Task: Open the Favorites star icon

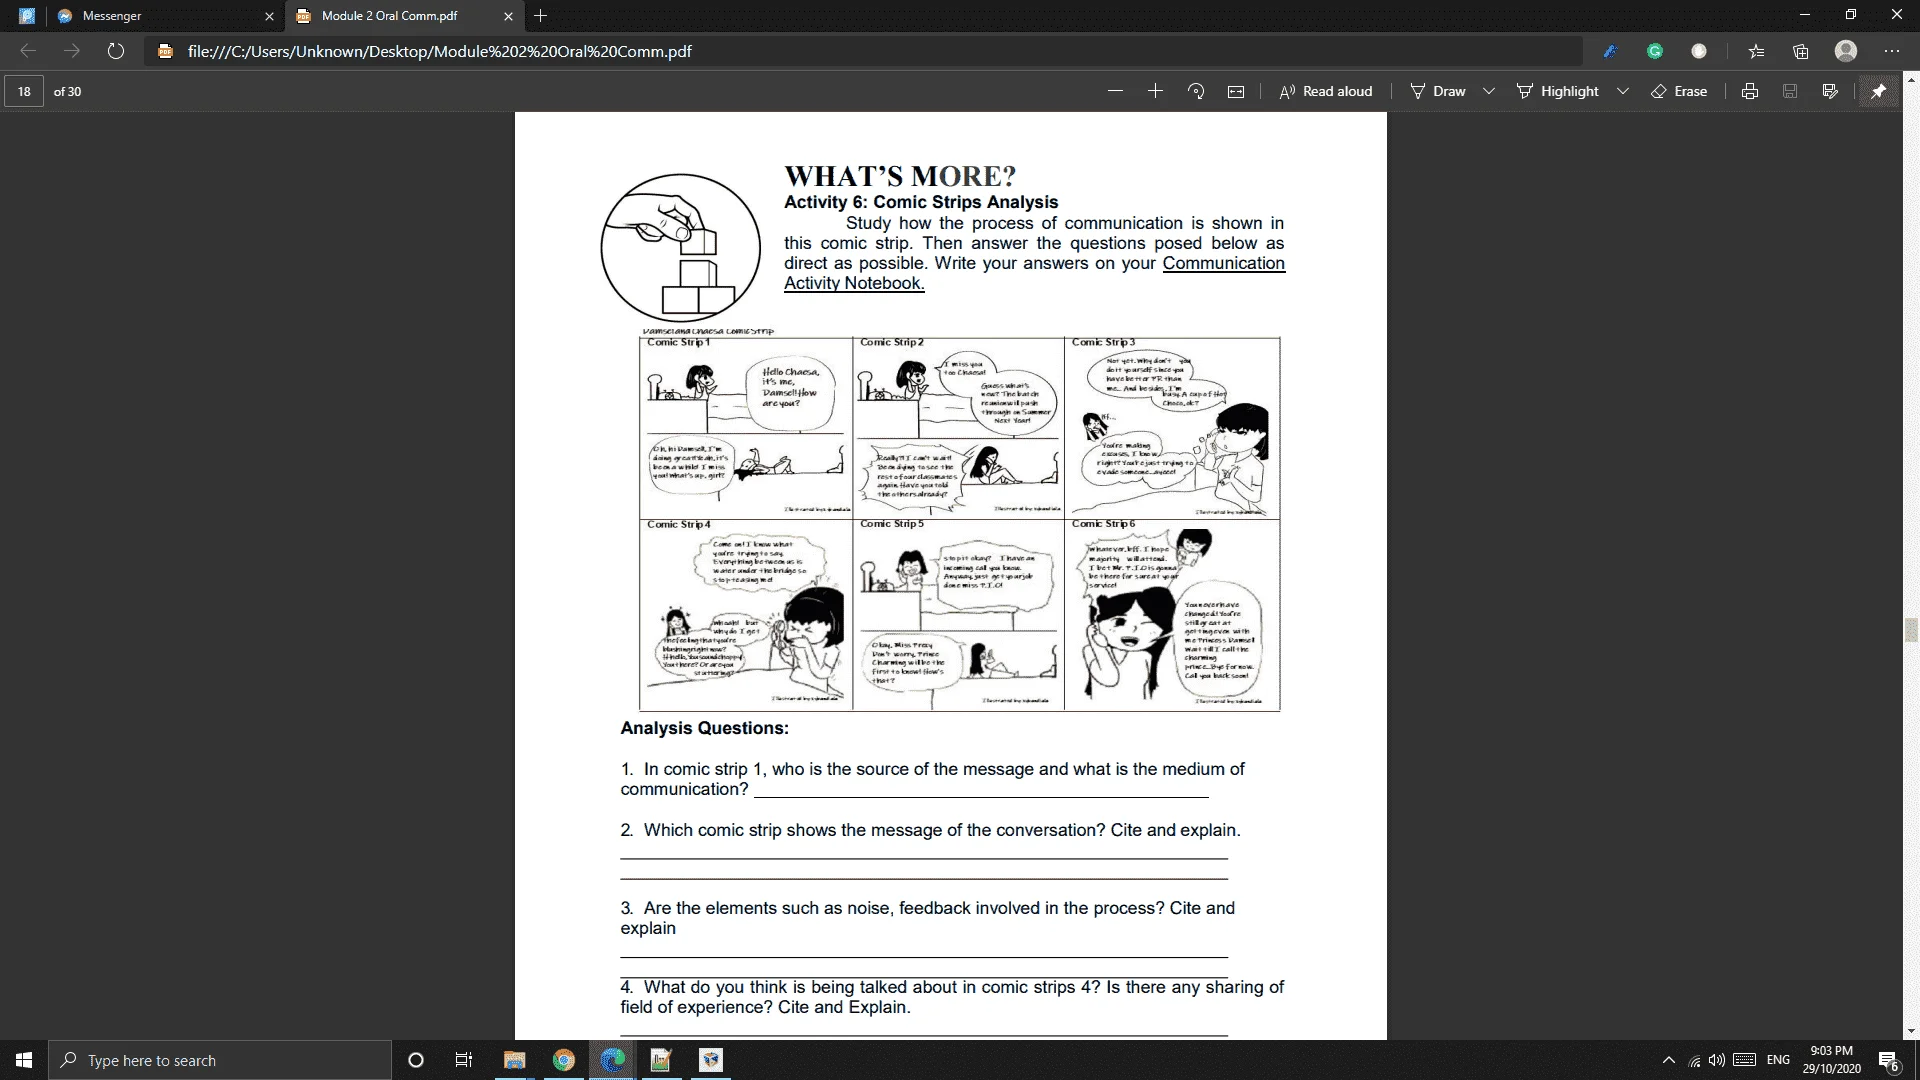Action: click(1757, 51)
